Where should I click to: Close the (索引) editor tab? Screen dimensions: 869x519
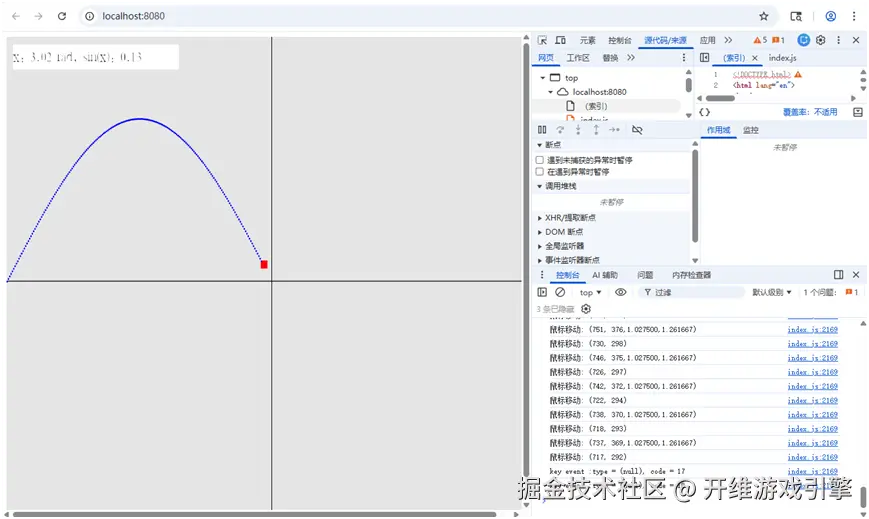click(754, 58)
